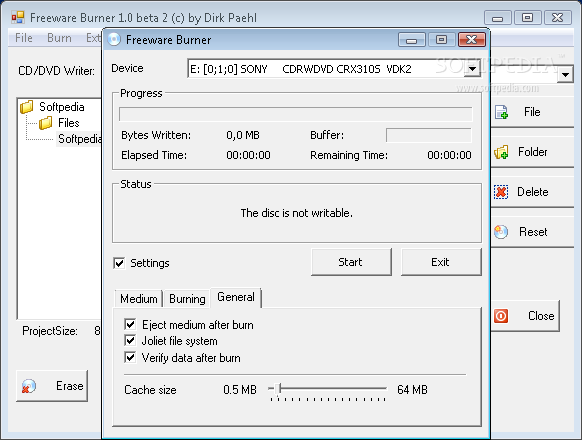Click the Remaining Time value

point(449,155)
